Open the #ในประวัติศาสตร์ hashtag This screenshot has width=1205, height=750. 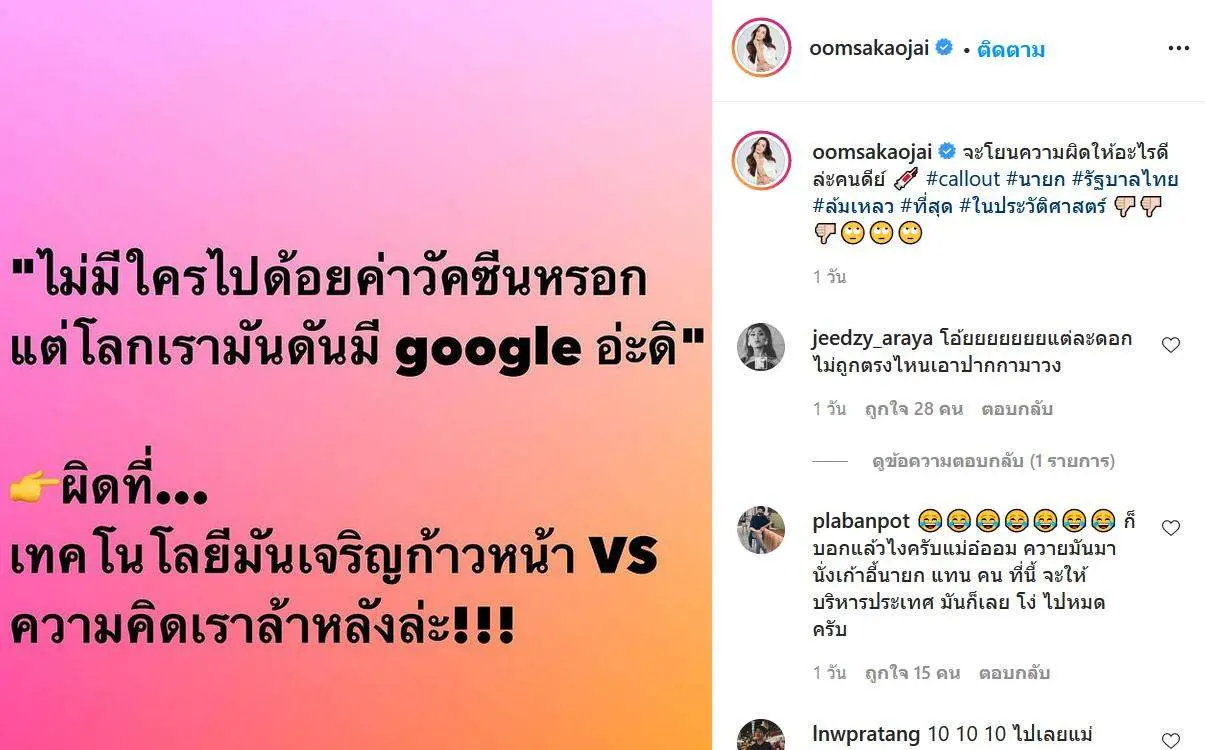point(1032,207)
